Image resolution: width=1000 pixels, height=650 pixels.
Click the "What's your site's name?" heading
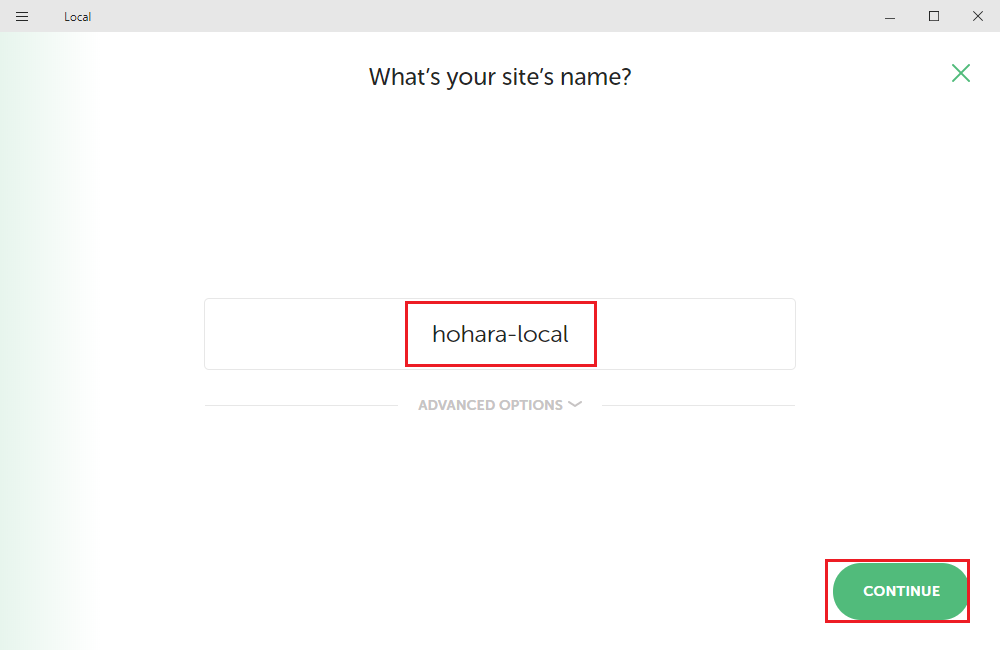coord(500,77)
